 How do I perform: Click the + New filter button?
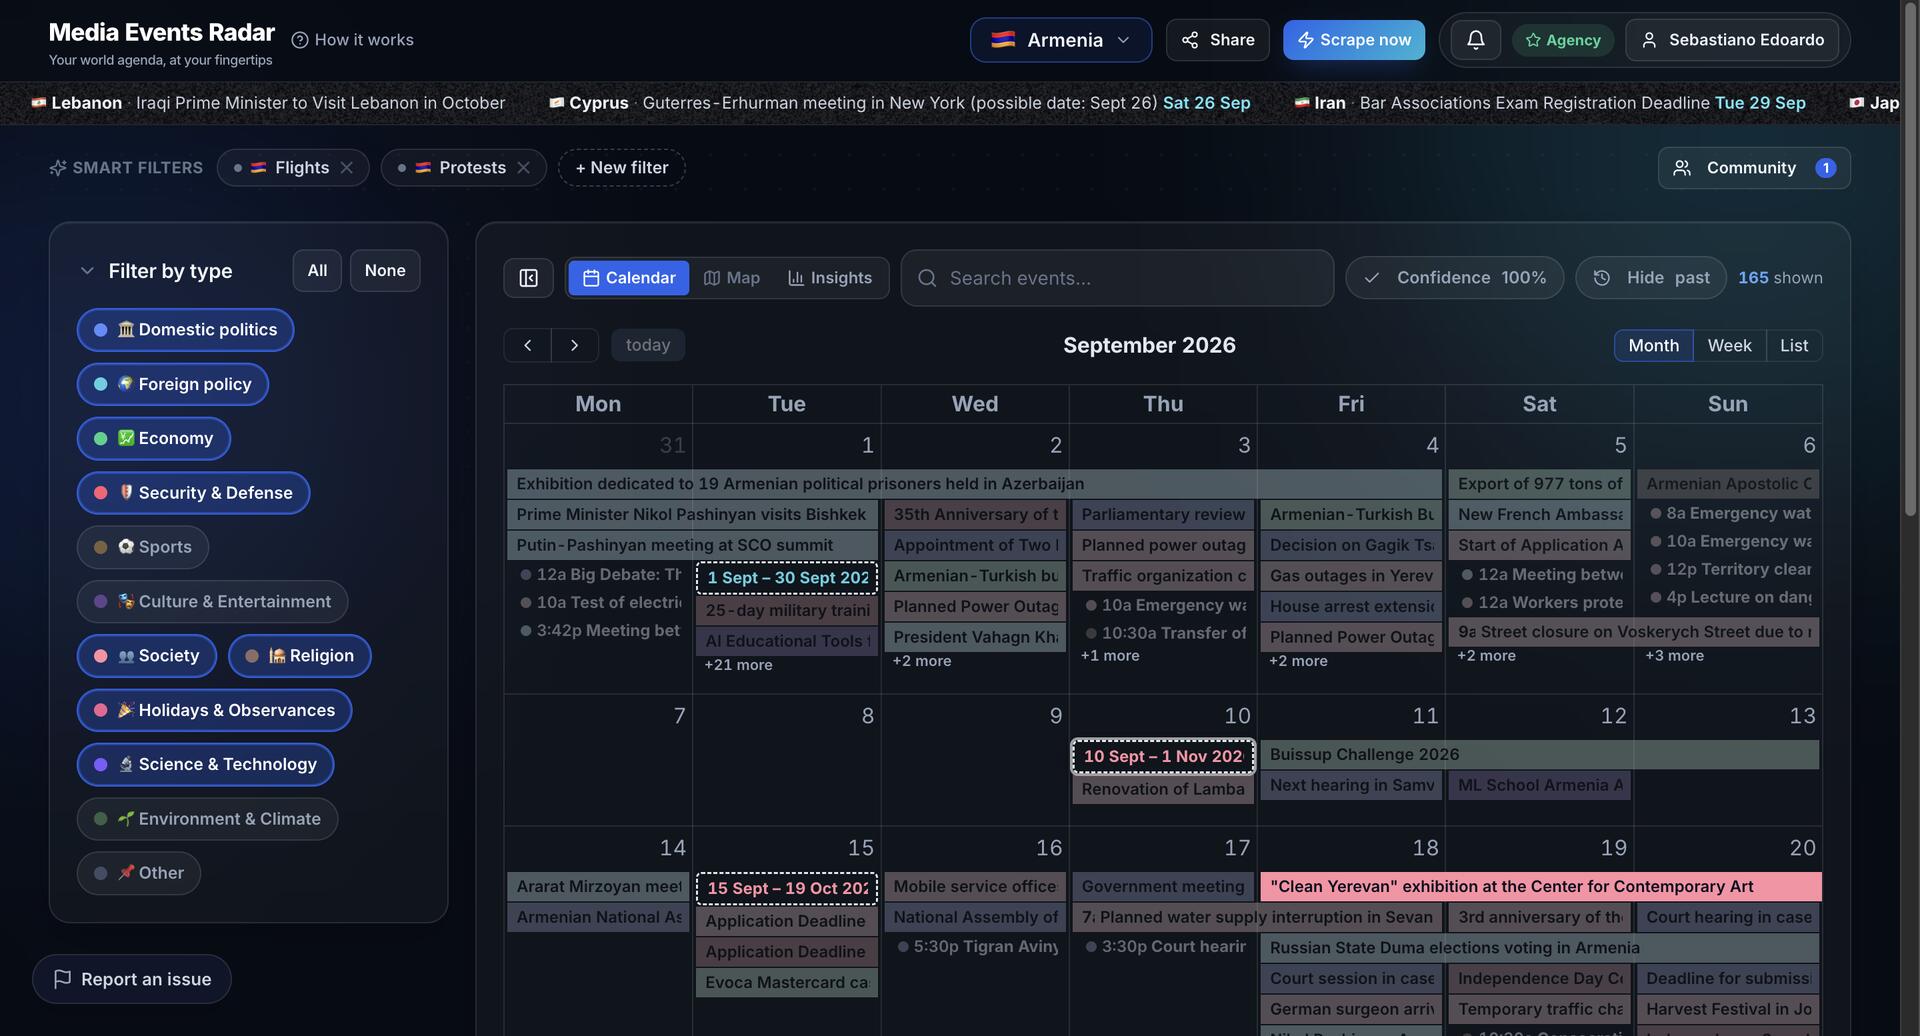point(622,168)
